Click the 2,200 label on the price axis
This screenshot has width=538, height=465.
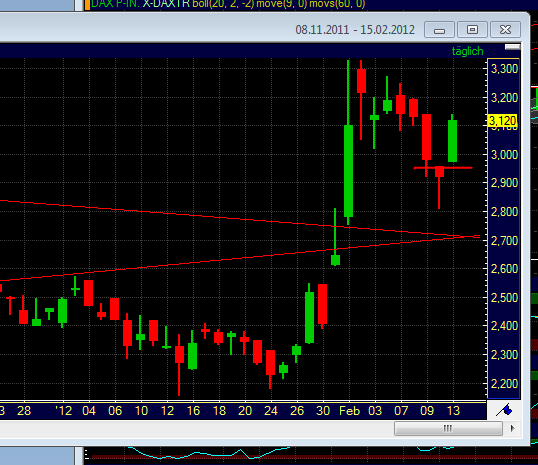(504, 384)
